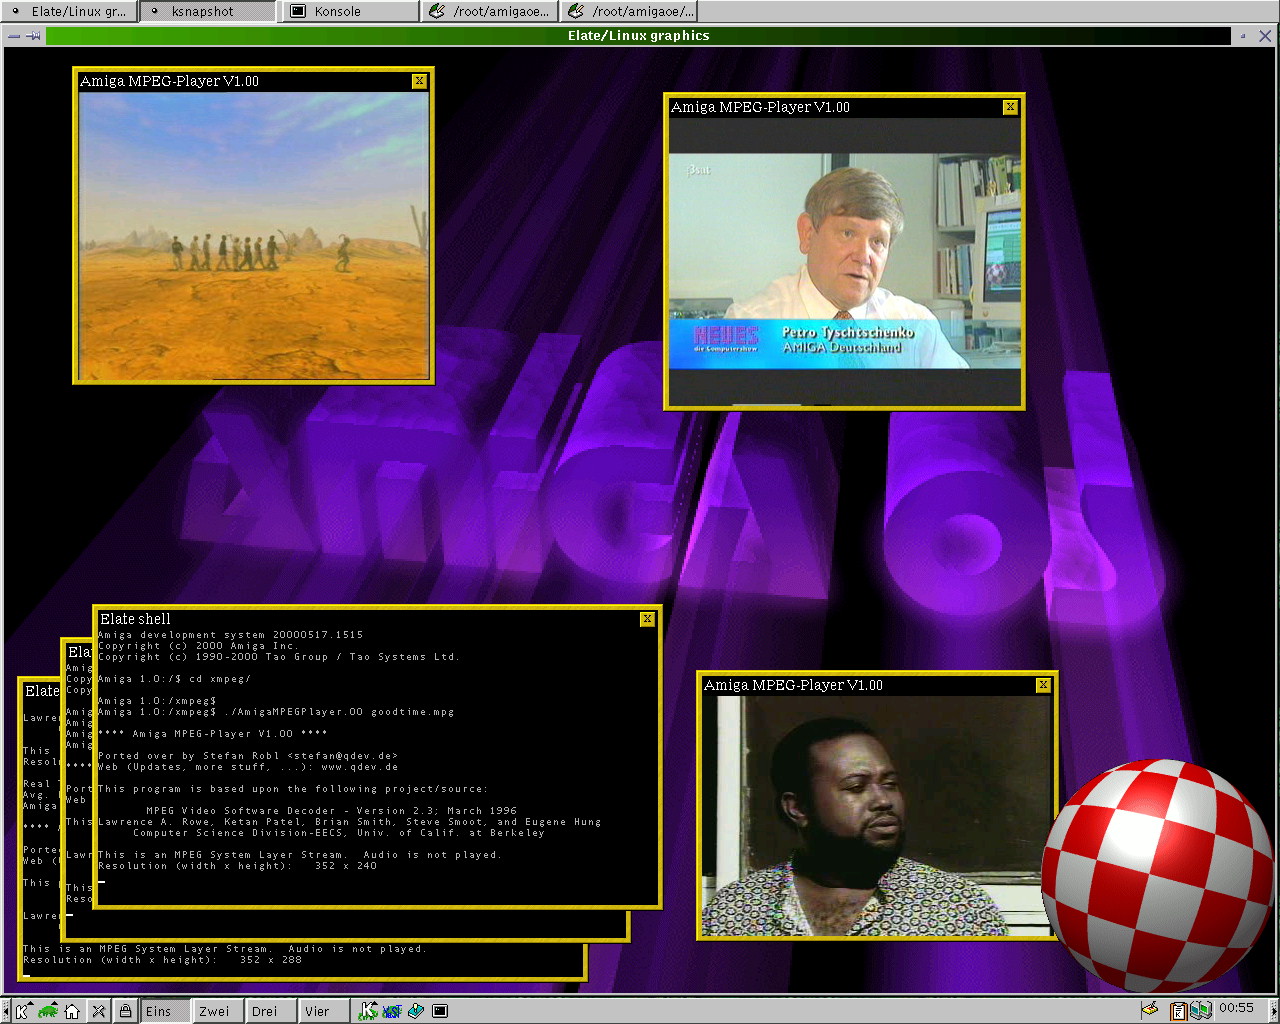Click the green animal panel icon
The height and width of the screenshot is (1024, 1280).
(x=48, y=1011)
